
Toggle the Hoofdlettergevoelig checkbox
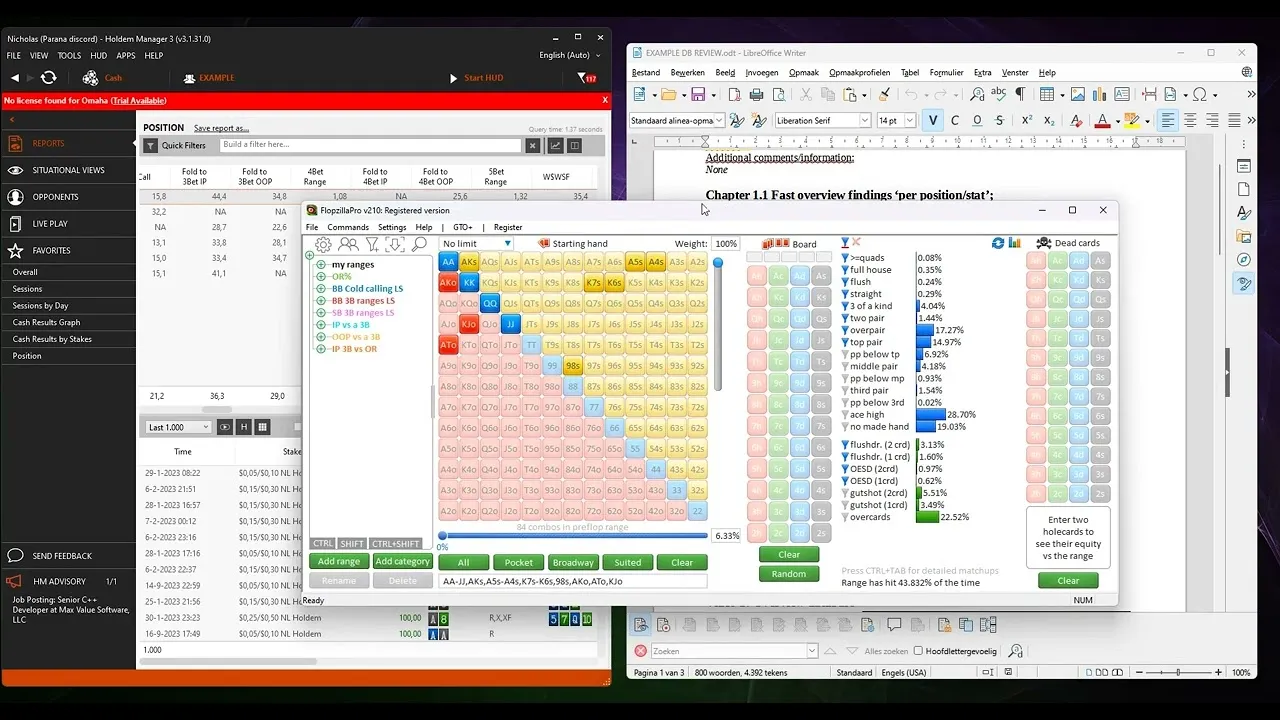pyautogui.click(x=918, y=651)
